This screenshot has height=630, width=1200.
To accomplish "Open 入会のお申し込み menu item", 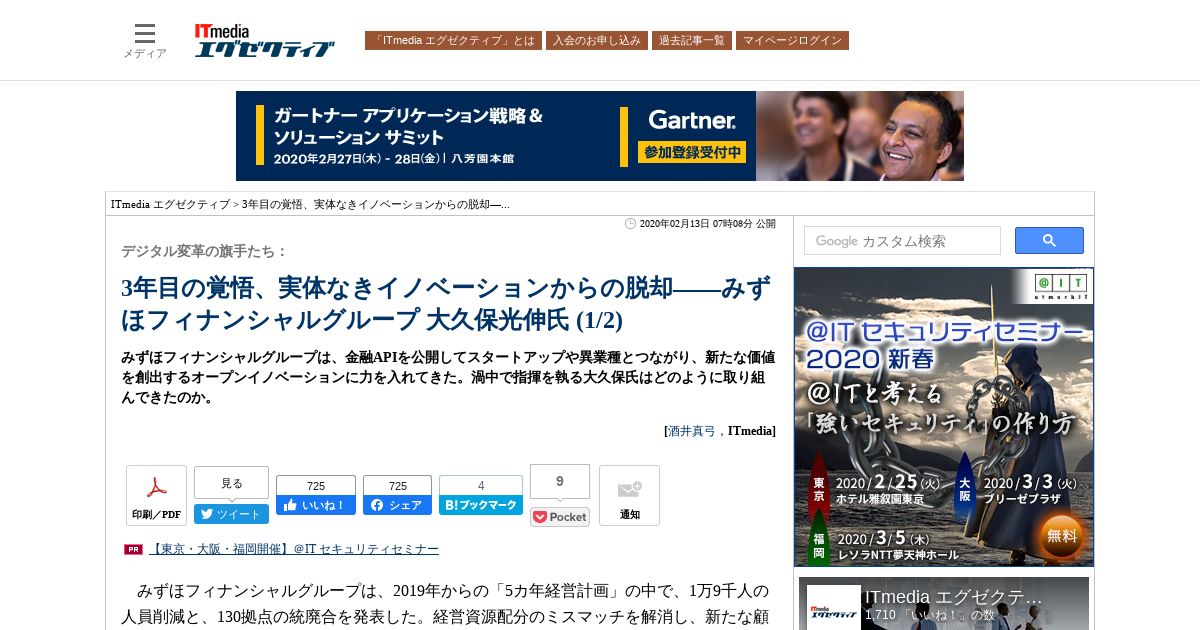I will (x=597, y=41).
